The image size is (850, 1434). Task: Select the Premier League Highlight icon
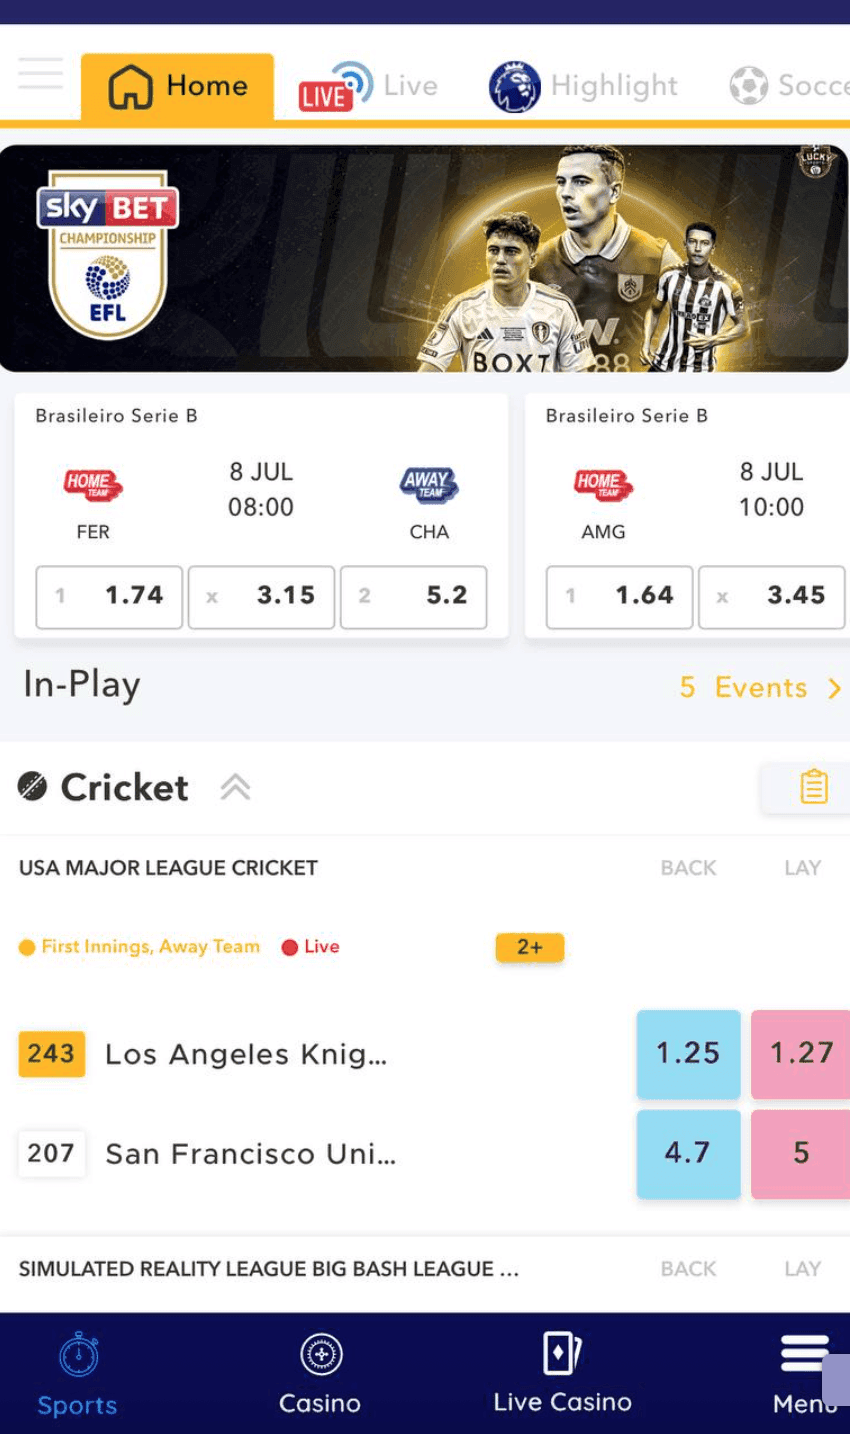point(514,85)
